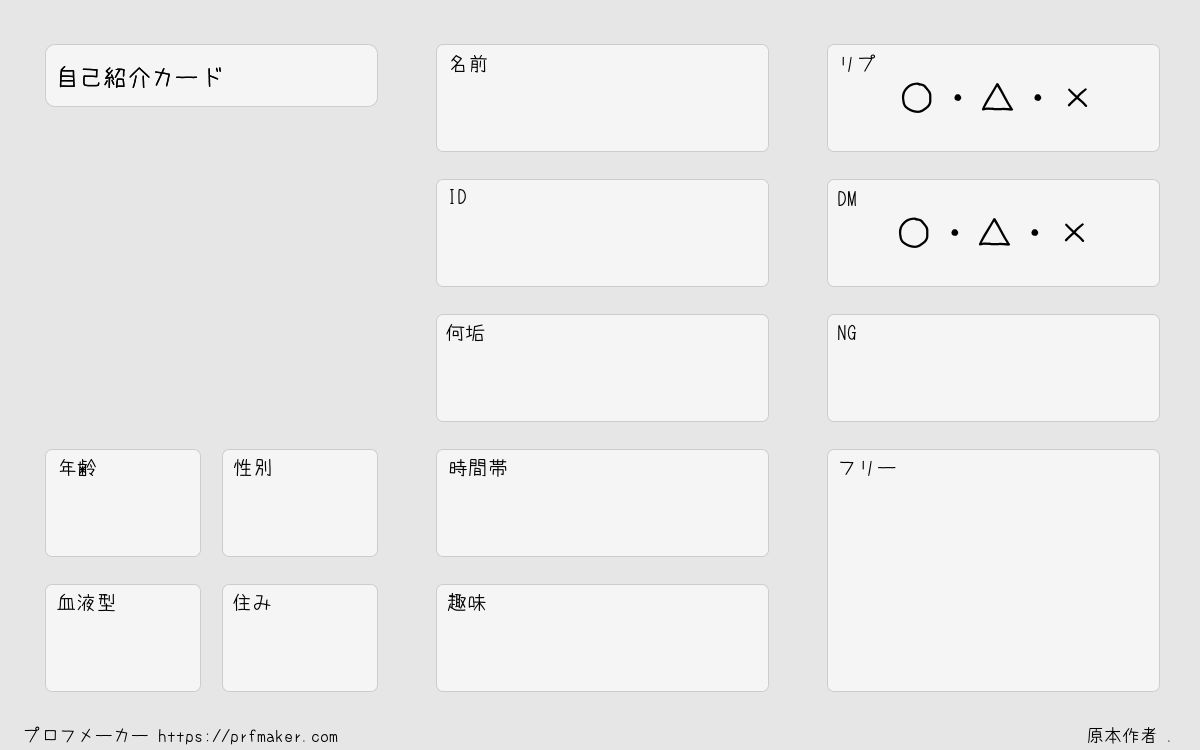This screenshot has width=1200, height=750.
Task: Choose the cross symbol in DM row
Action: pos(1074,233)
